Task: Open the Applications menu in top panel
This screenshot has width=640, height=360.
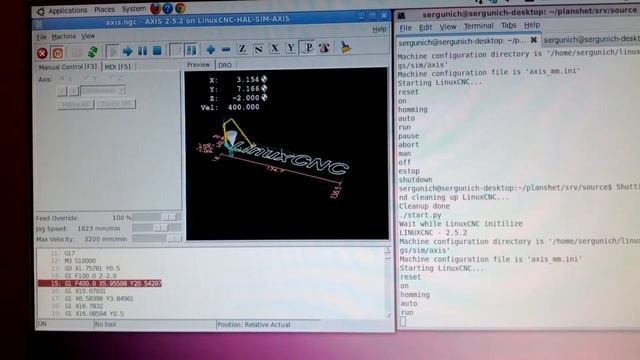Action: (x=68, y=11)
